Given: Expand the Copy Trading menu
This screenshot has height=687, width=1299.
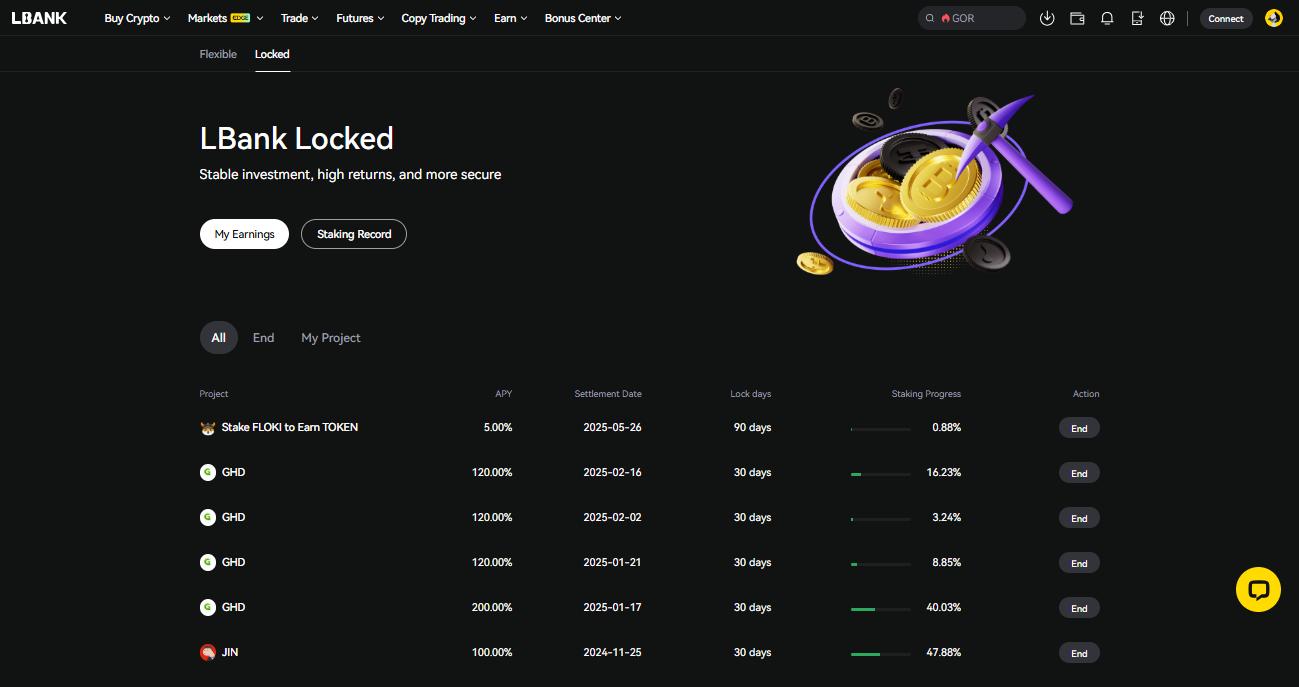Looking at the screenshot, I should [x=433, y=17].
